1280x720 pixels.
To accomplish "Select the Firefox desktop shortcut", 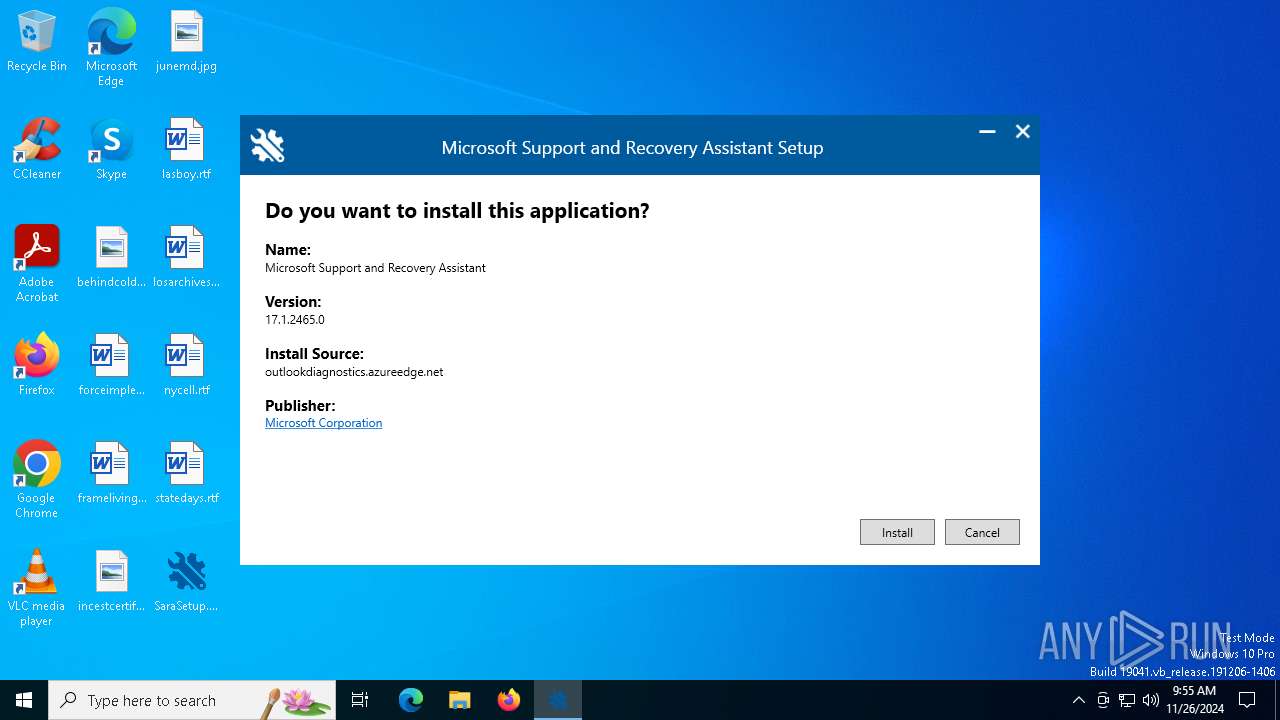I will pos(37,366).
